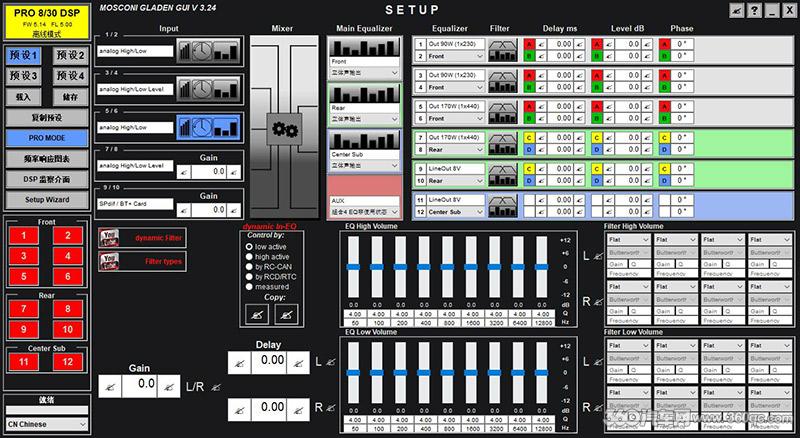Select the 'by RCD/RTC' radio option
800x438 pixels.
click(x=249, y=277)
